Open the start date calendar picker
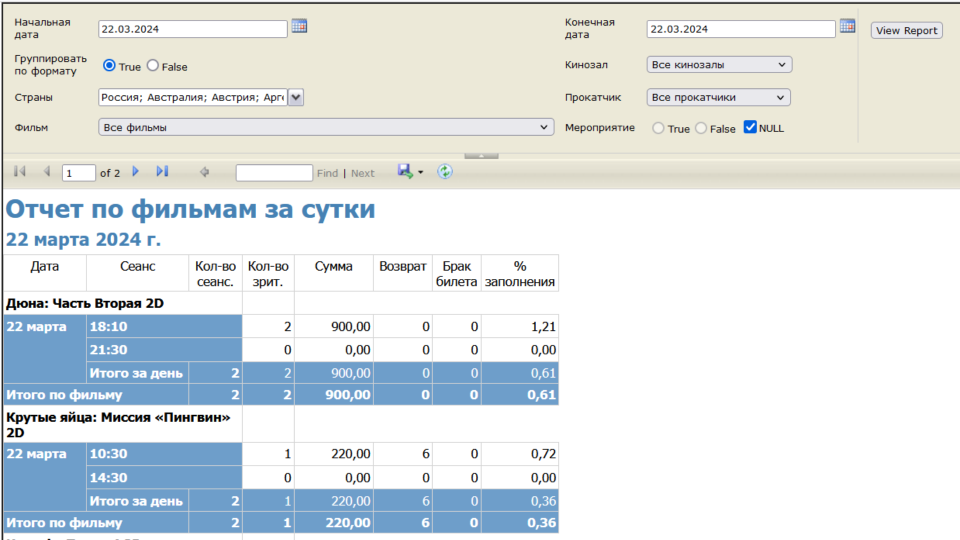The height and width of the screenshot is (540, 960). [x=299, y=27]
